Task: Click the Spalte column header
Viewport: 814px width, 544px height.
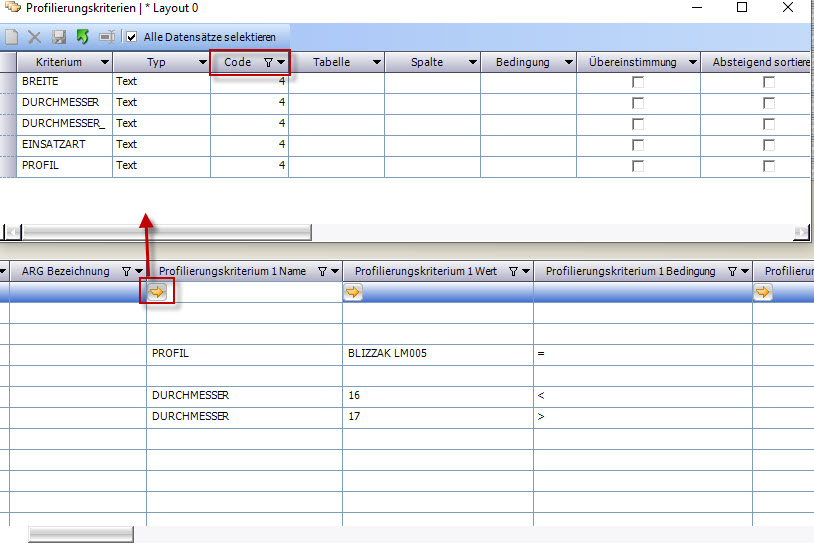Action: pos(427,62)
